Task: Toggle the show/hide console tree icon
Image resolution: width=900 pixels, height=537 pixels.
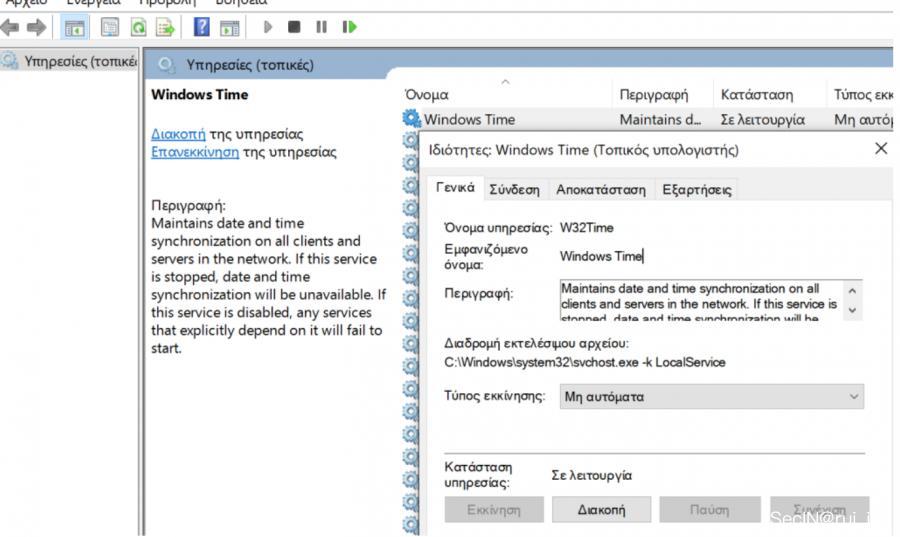Action: tap(75, 28)
